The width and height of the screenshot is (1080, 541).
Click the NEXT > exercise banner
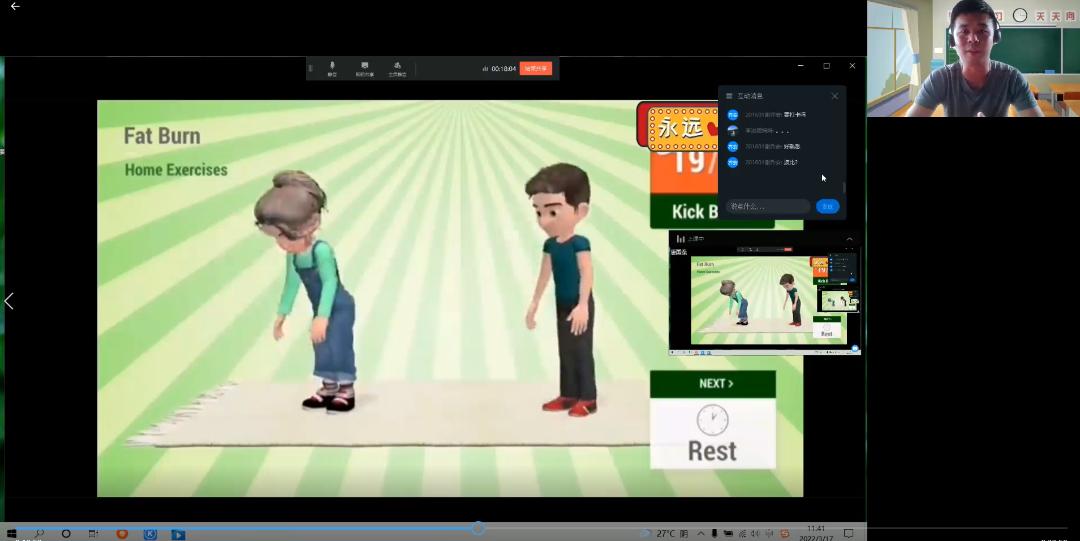tap(712, 384)
